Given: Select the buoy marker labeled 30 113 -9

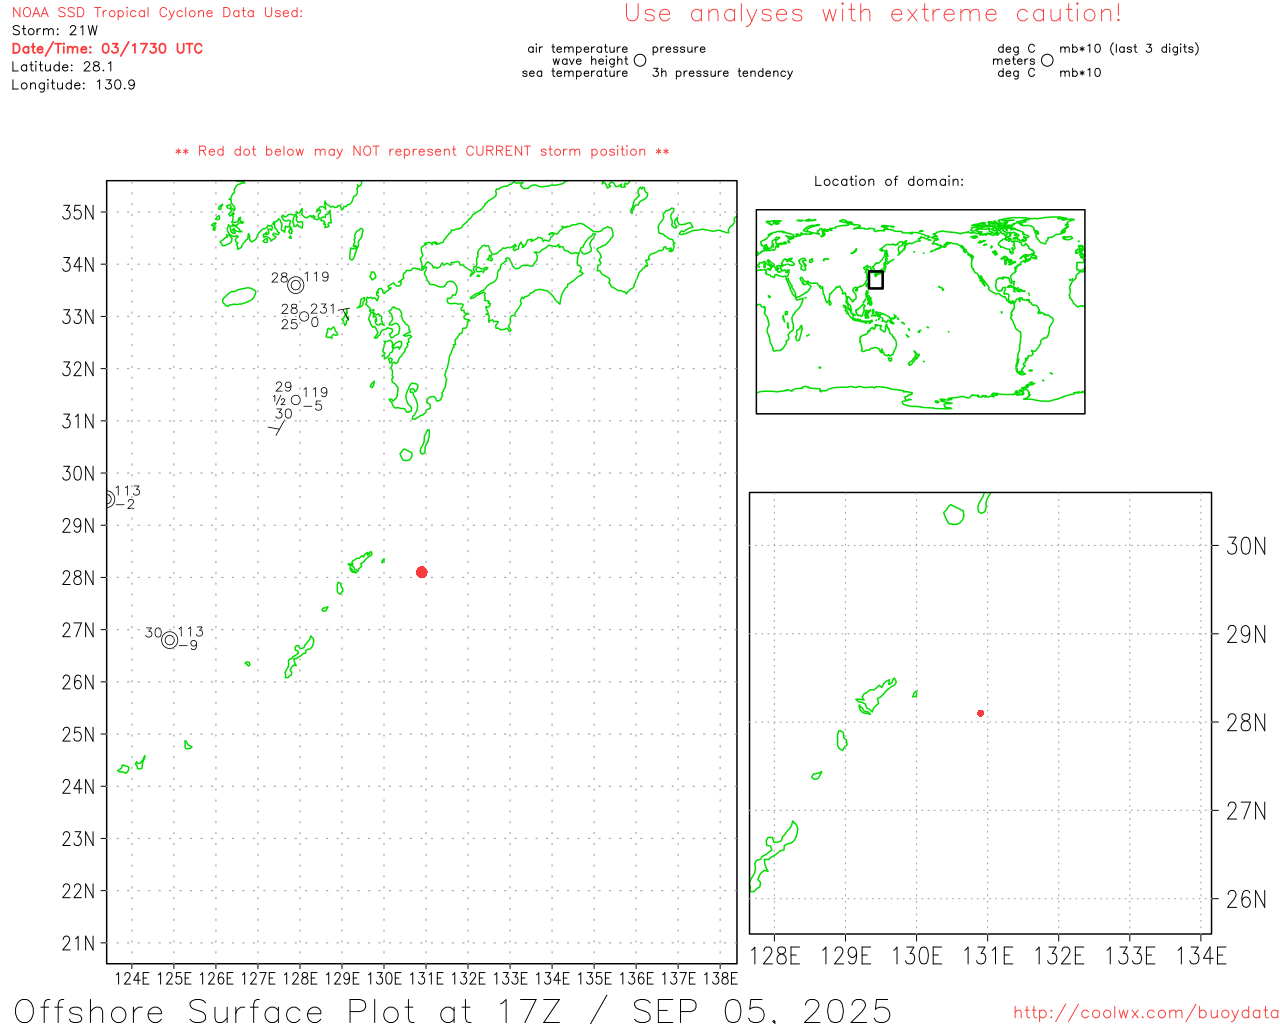Looking at the screenshot, I should tap(170, 640).
